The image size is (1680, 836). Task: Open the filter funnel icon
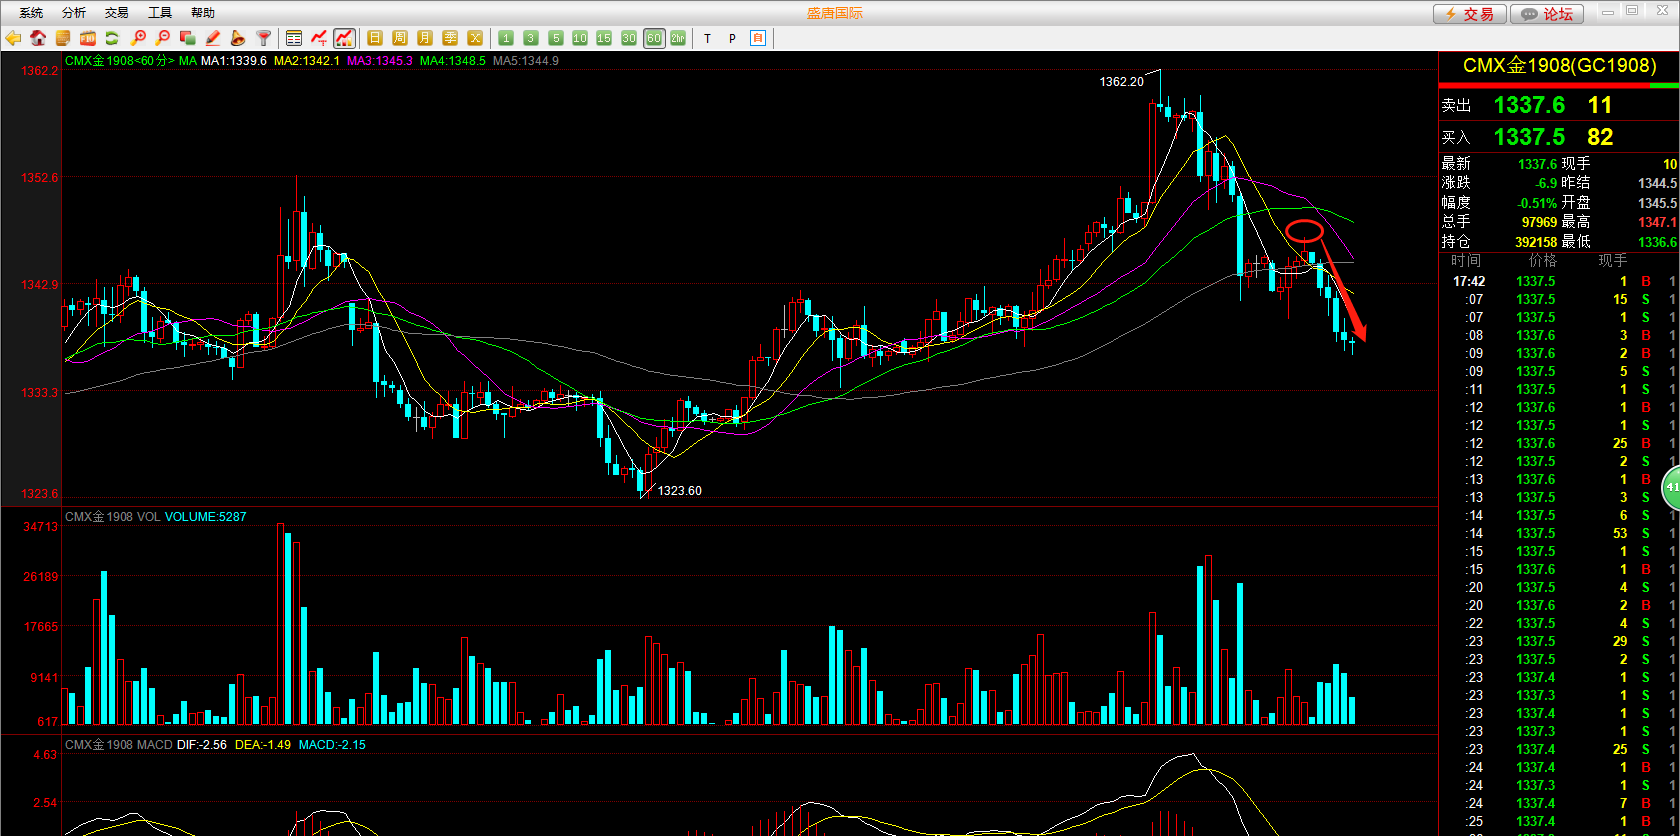click(x=263, y=38)
